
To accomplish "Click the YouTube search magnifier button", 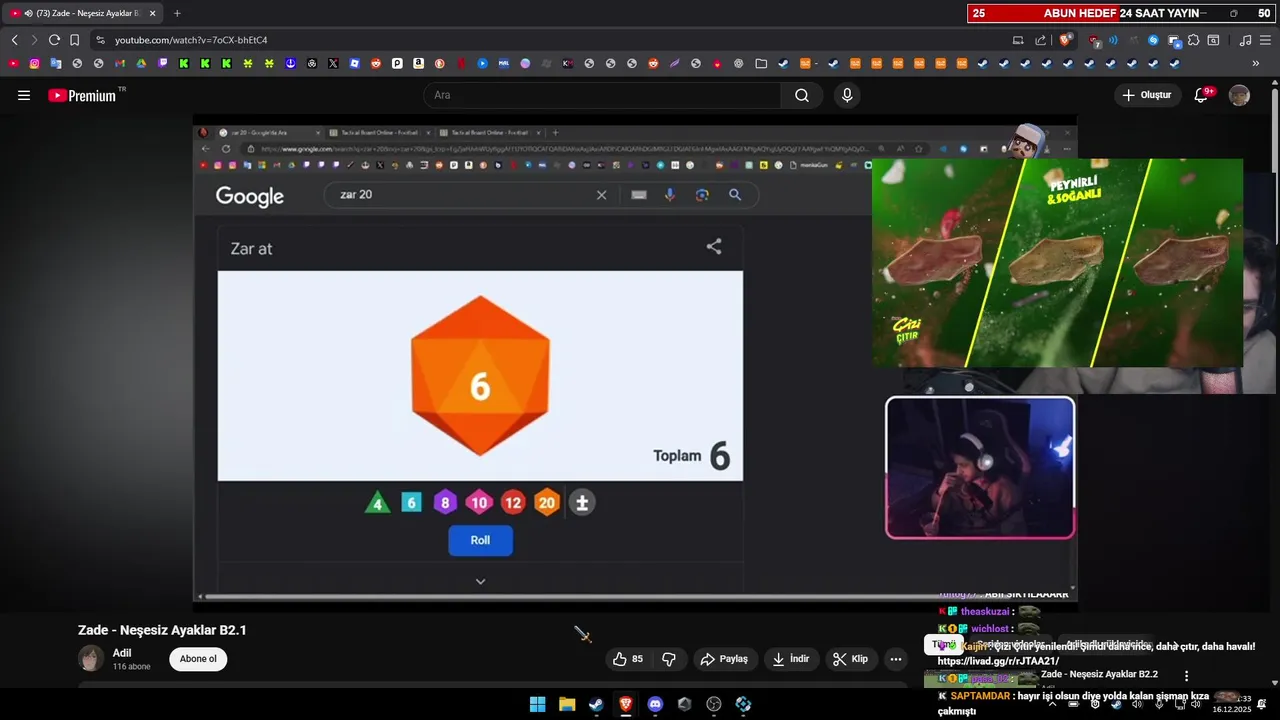I will (802, 95).
